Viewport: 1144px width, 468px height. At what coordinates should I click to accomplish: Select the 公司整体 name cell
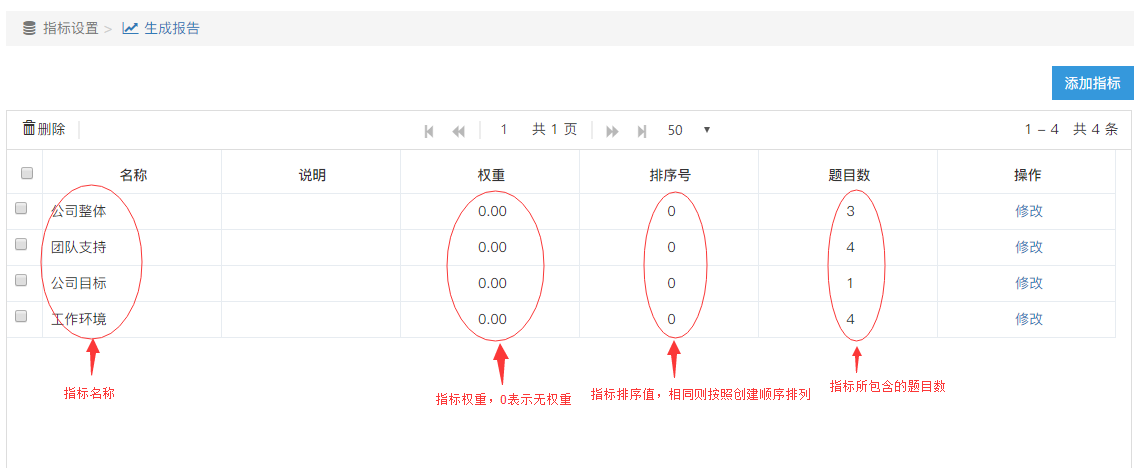[132, 211]
